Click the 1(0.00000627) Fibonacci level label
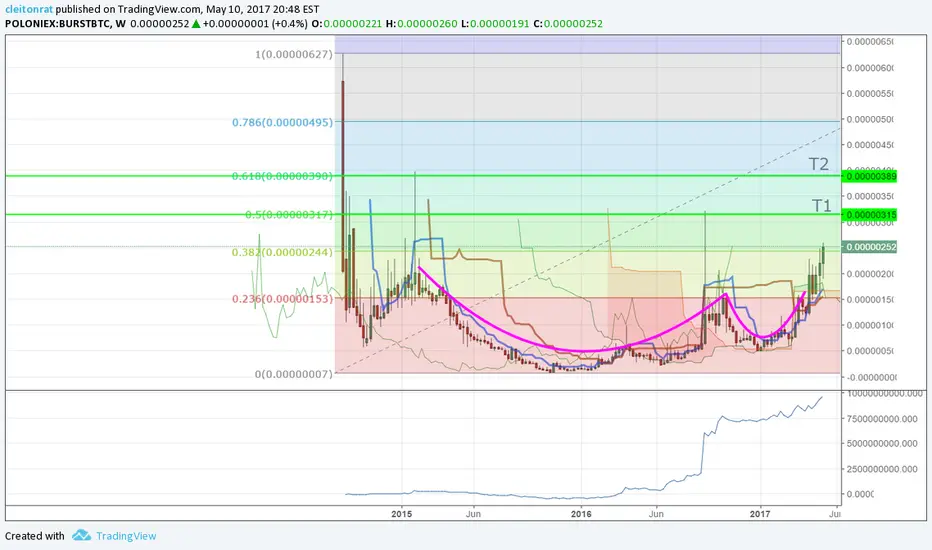Viewport: 932px width, 550px height. tap(294, 54)
